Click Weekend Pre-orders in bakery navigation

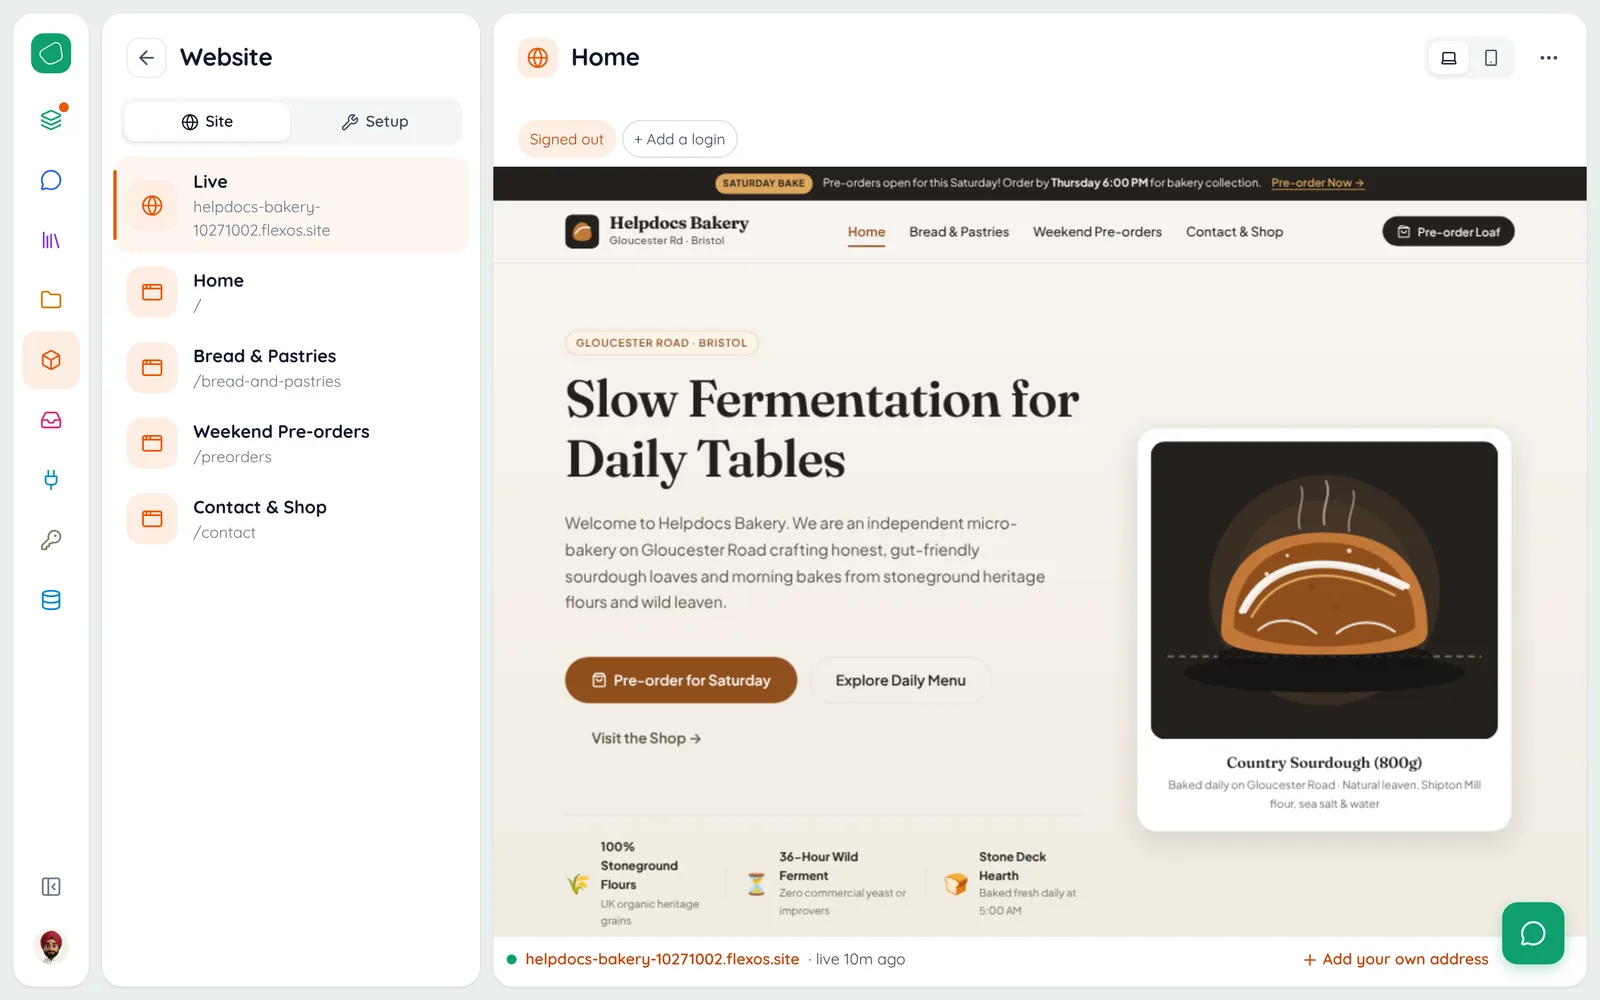coord(1097,232)
